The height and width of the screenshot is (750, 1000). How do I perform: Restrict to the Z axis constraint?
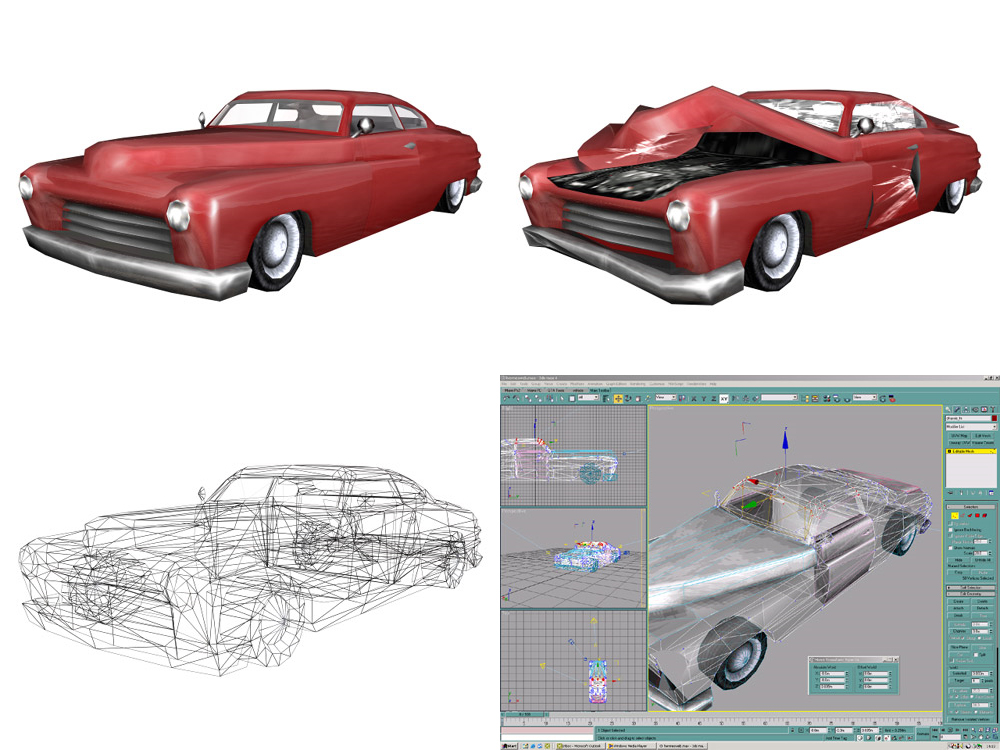714,399
